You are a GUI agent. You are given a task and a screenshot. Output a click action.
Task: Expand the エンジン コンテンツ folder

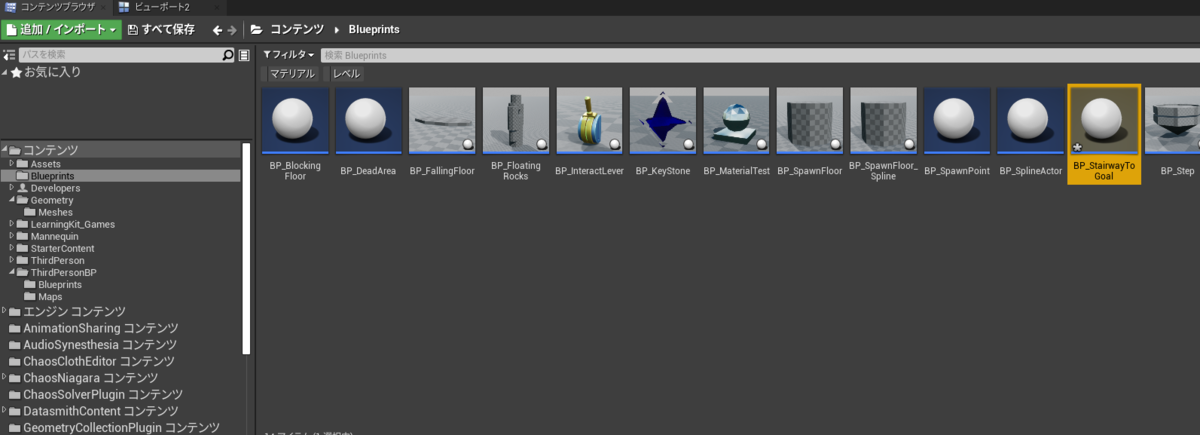point(4,312)
